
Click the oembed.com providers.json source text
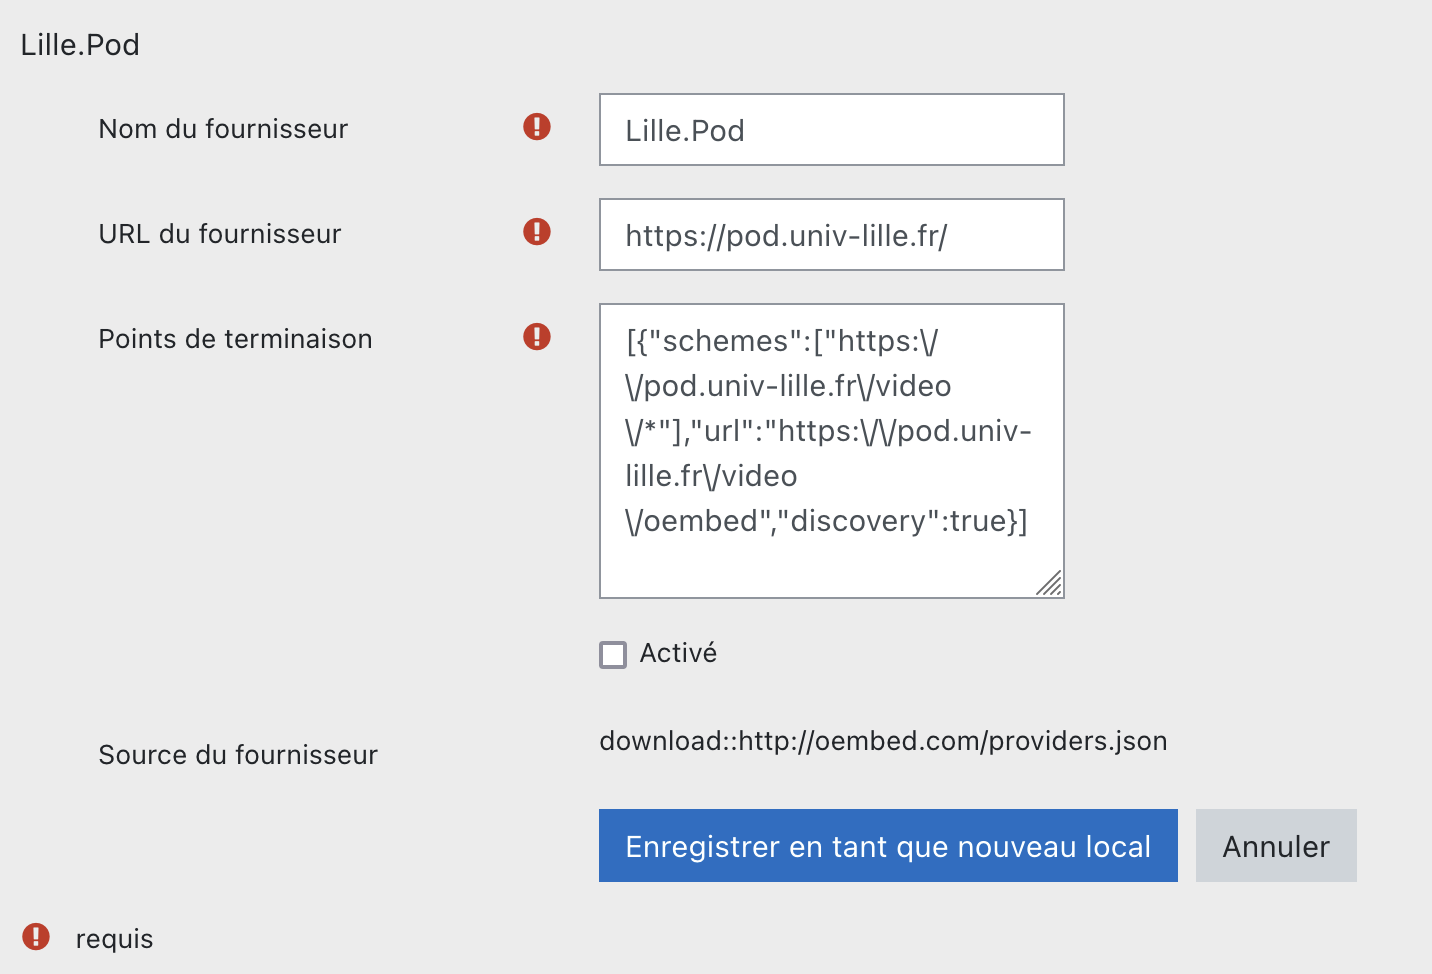tap(883, 741)
